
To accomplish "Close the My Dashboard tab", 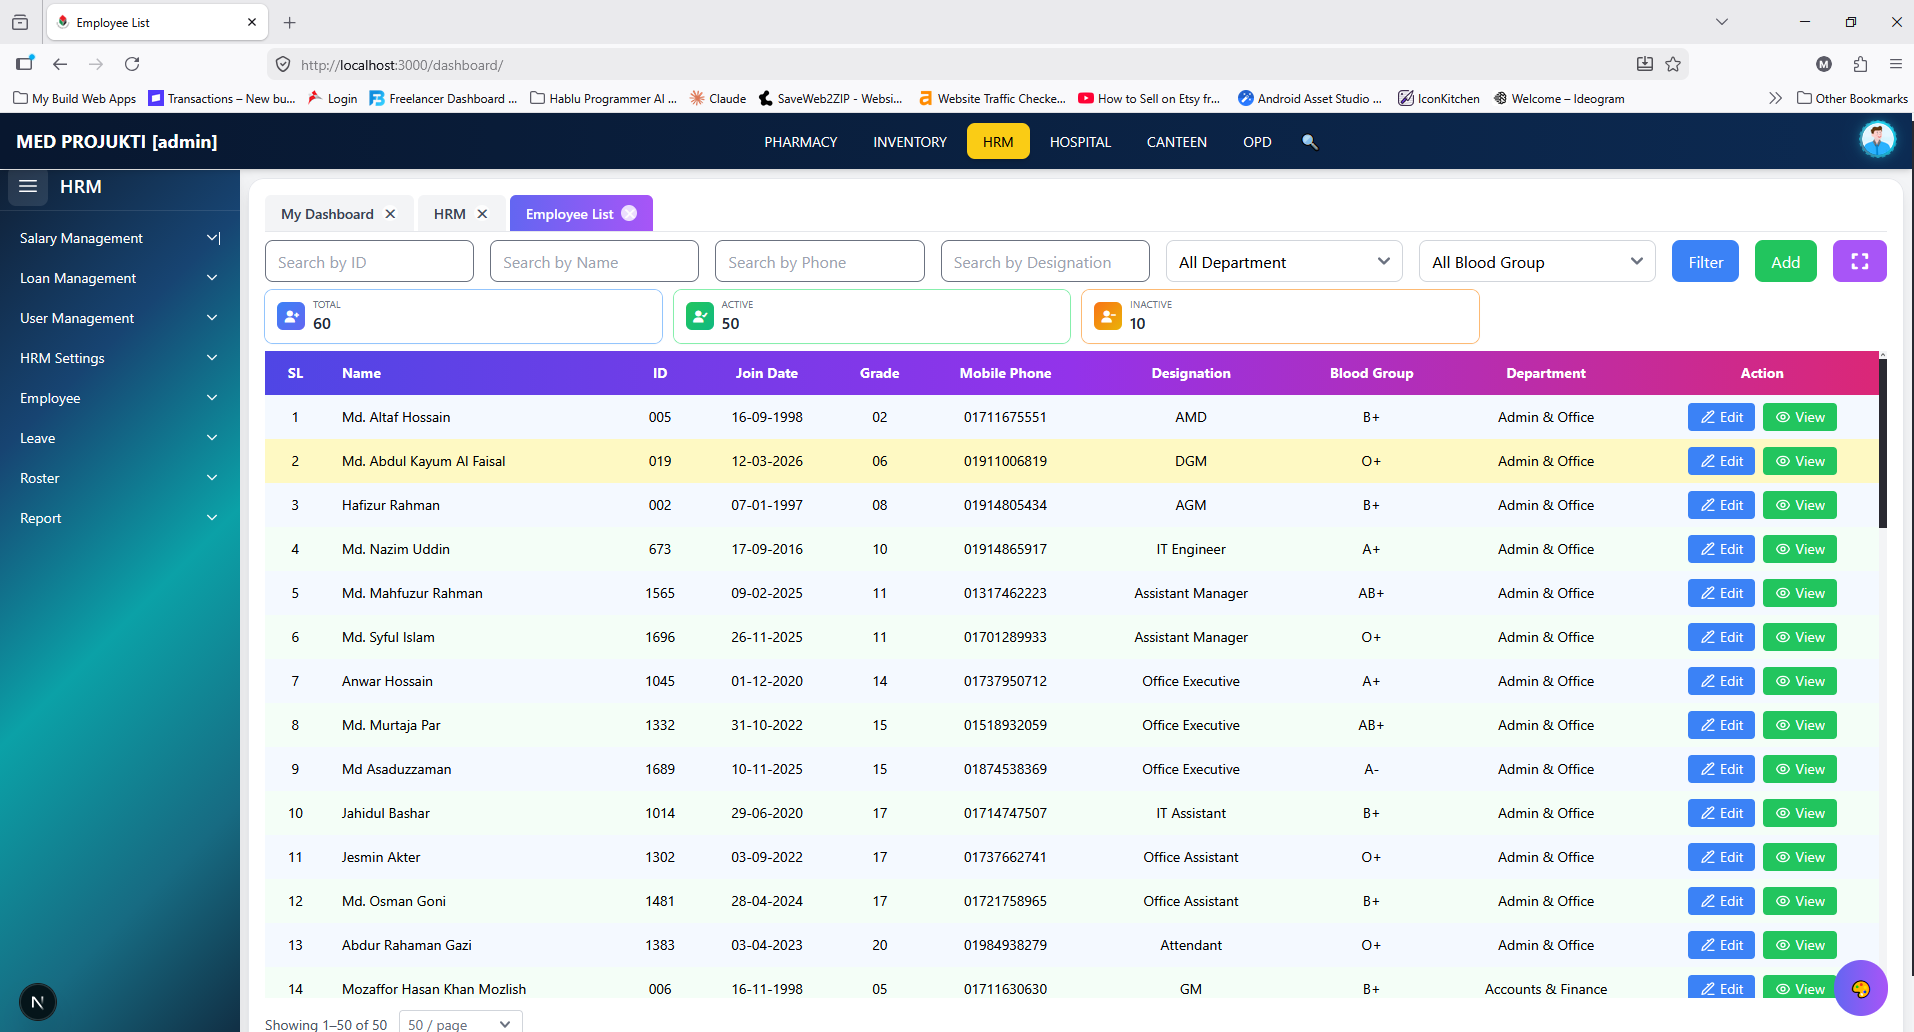I will 390,214.
